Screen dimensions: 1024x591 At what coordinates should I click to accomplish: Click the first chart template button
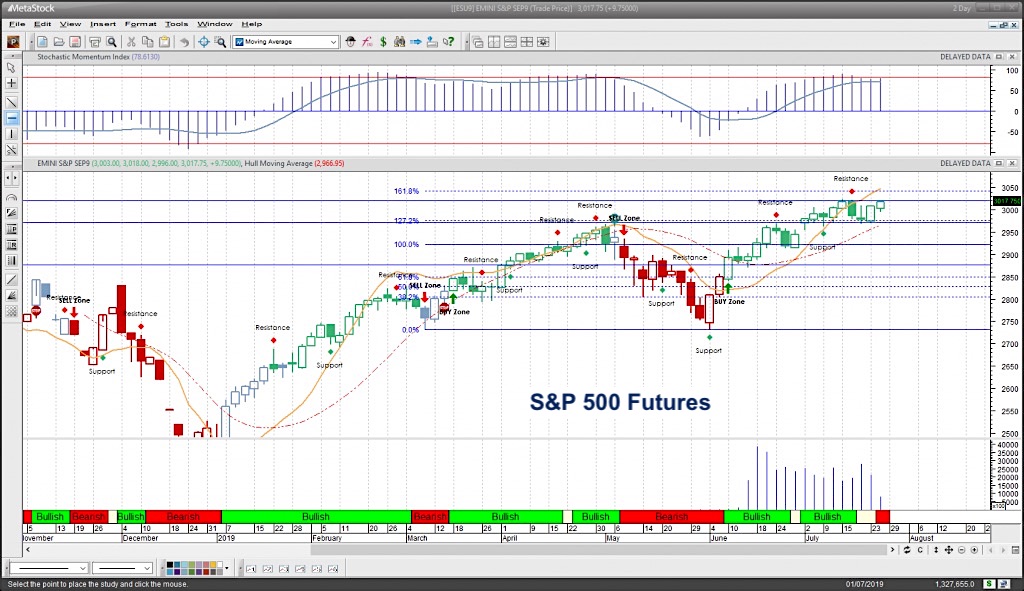point(251,569)
